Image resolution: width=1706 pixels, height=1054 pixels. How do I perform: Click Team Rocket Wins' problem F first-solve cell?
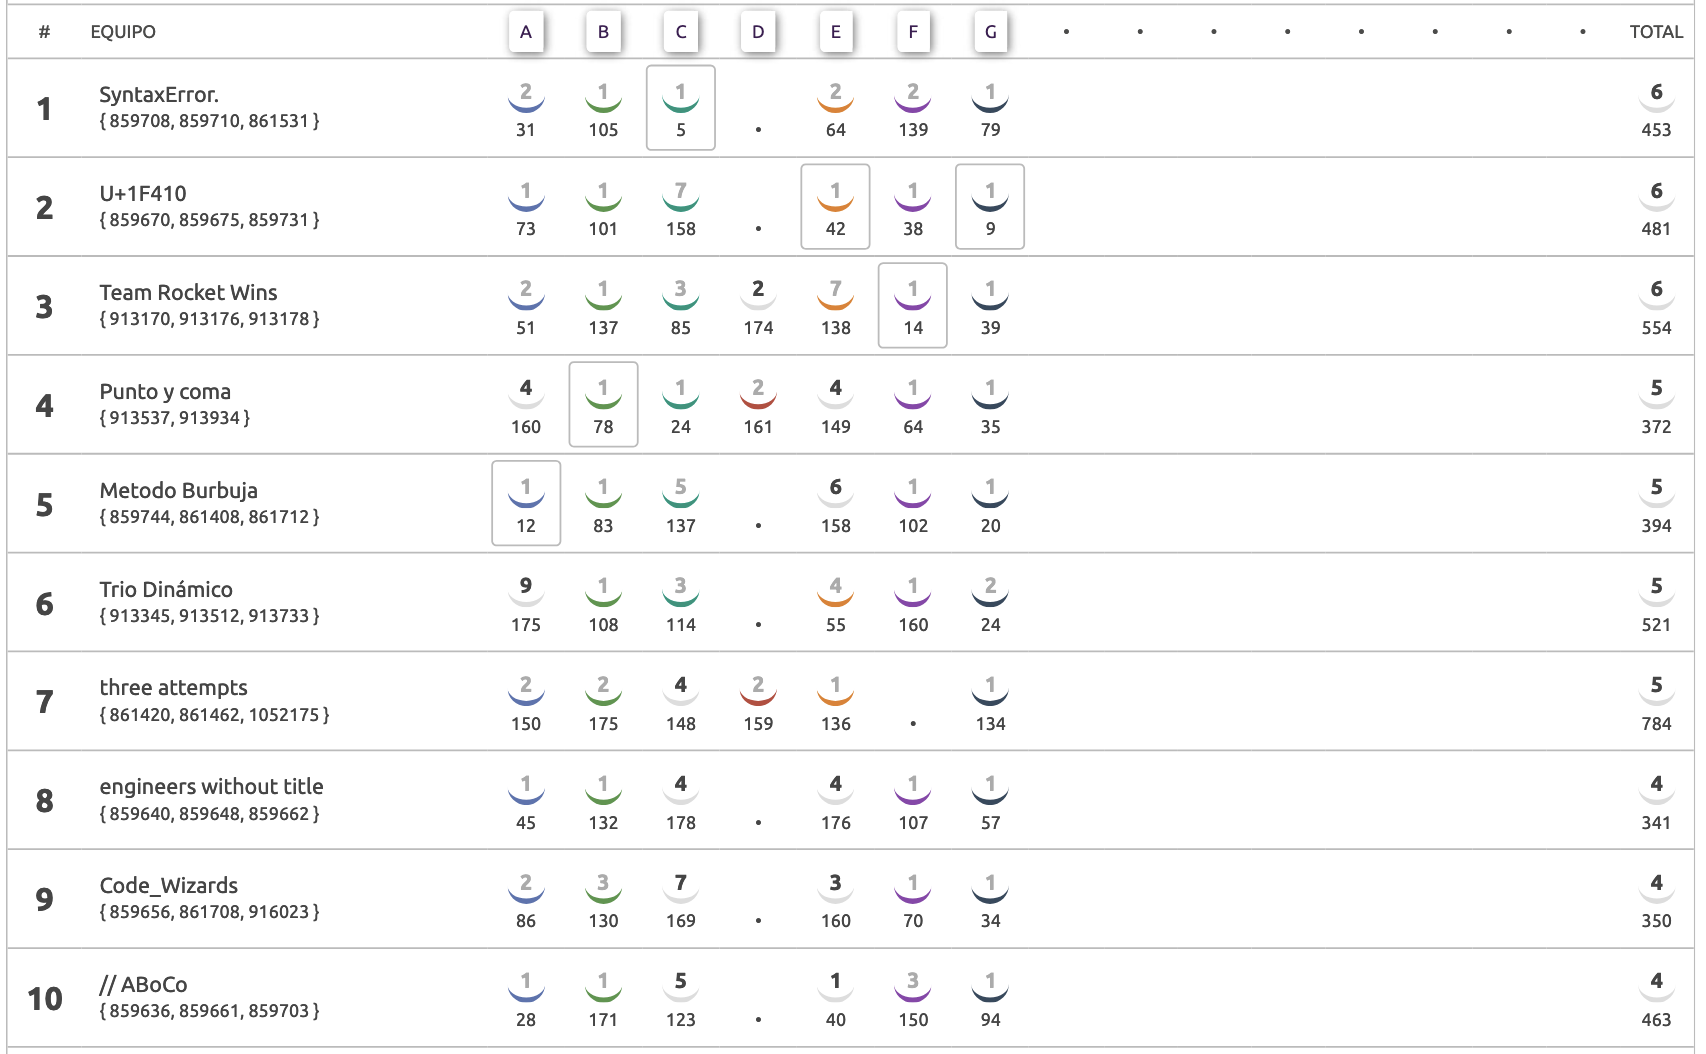pos(913,306)
